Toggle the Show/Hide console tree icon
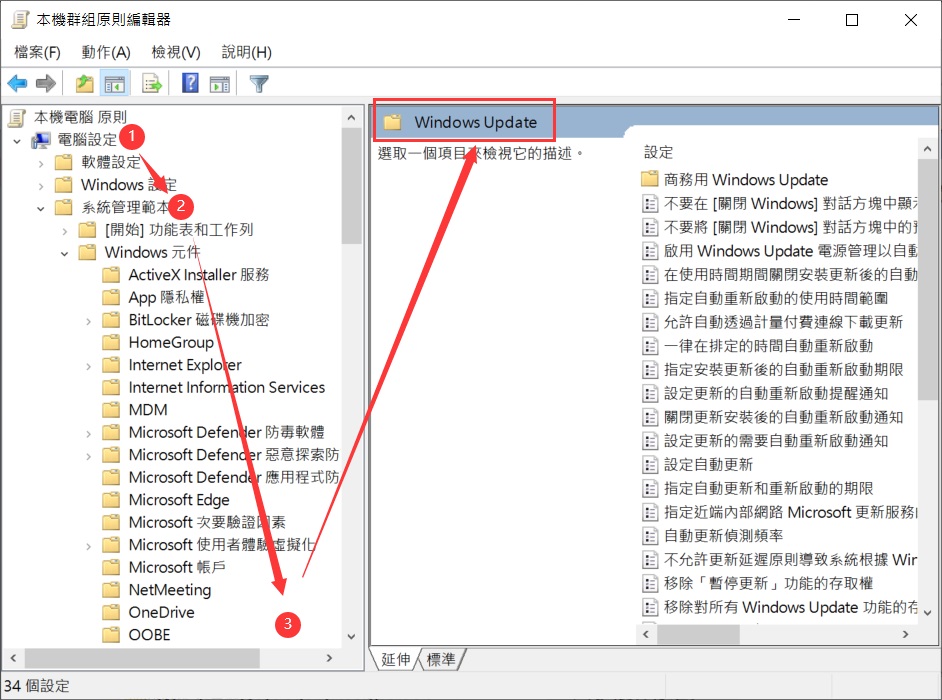Image resolution: width=942 pixels, height=700 pixels. tap(114, 83)
